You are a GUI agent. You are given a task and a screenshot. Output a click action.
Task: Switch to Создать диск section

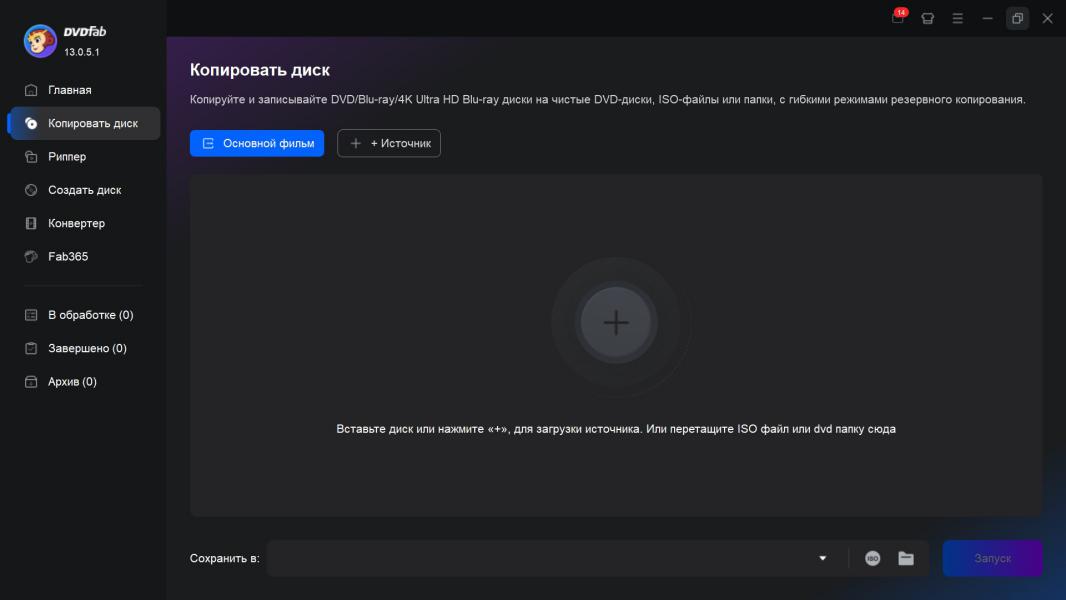click(84, 190)
